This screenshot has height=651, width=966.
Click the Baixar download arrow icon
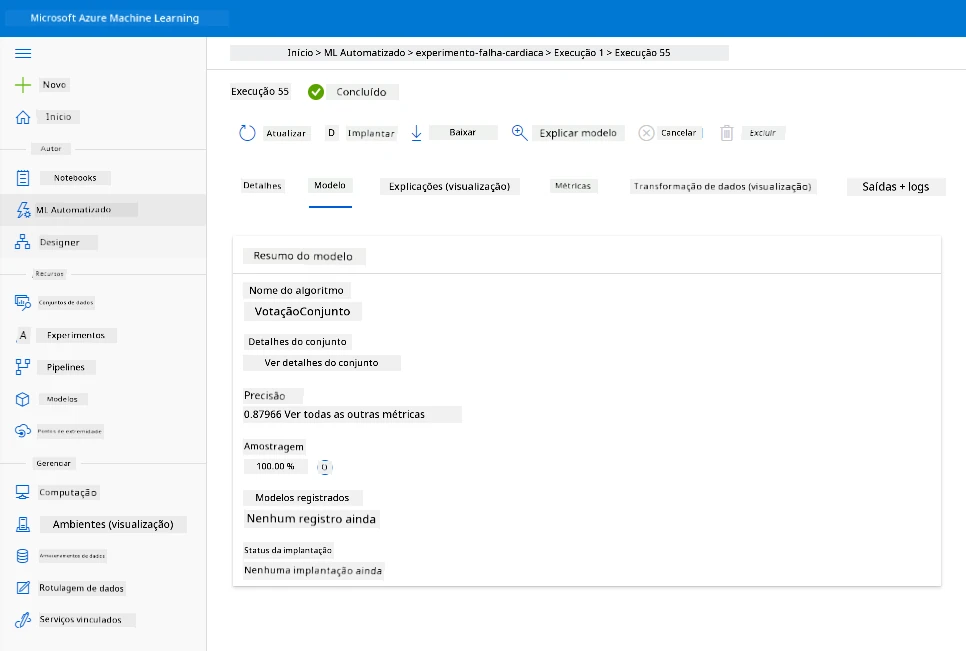416,133
